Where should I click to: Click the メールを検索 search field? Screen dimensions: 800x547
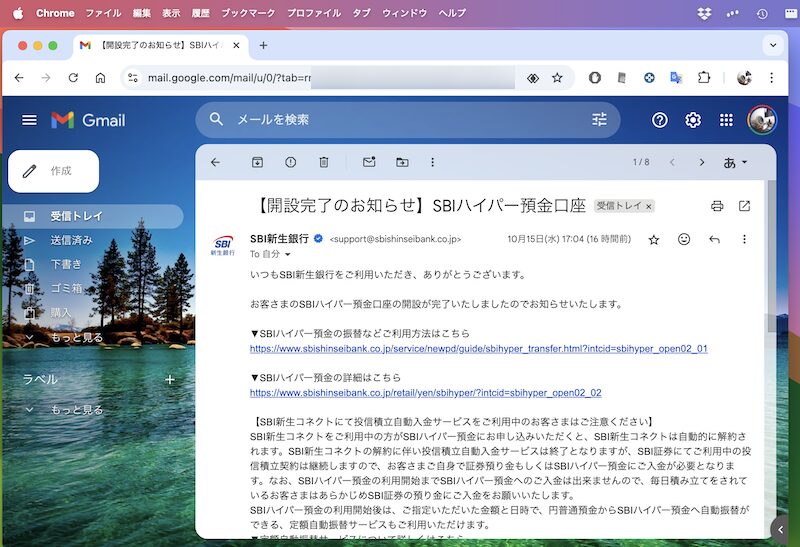click(x=400, y=120)
